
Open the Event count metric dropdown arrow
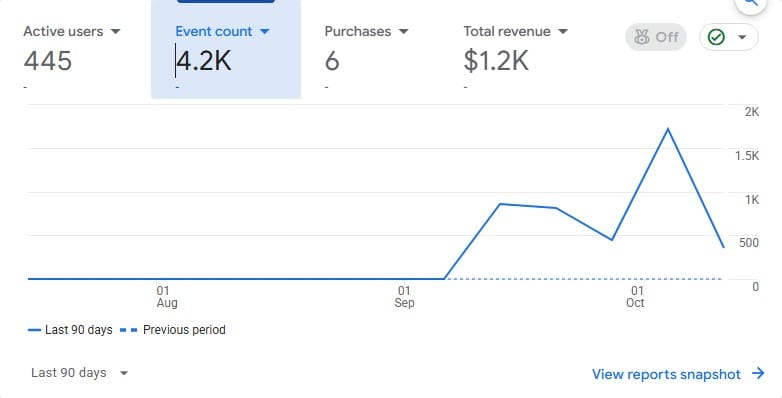[x=265, y=31]
